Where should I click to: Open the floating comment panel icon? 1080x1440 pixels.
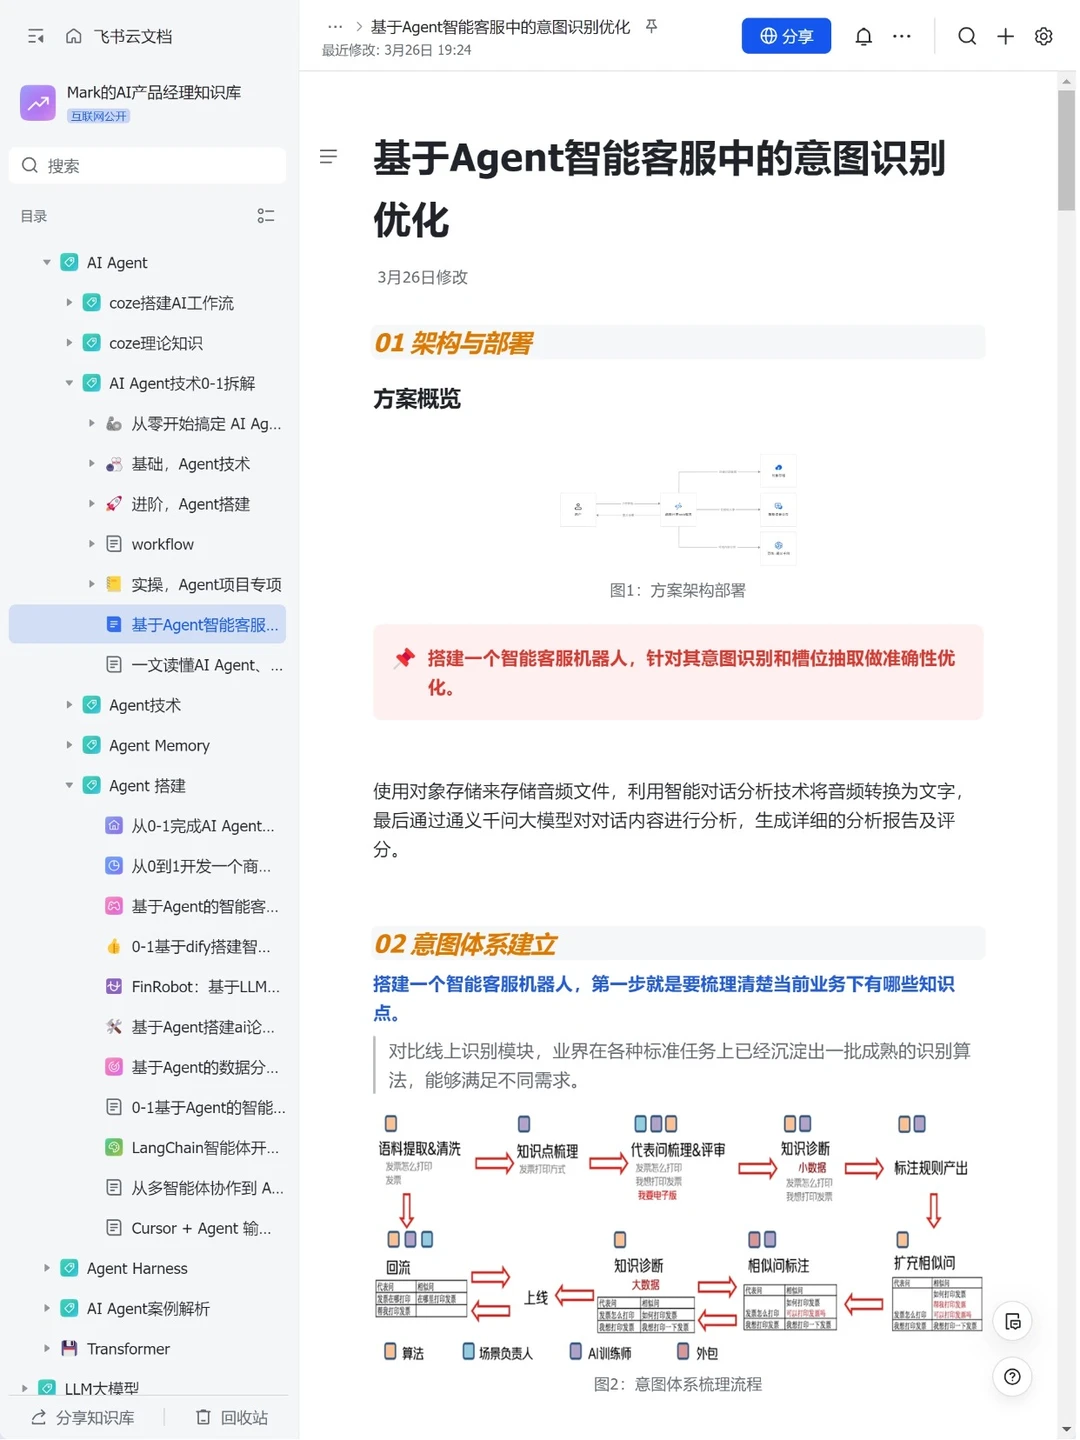[x=1013, y=1322]
